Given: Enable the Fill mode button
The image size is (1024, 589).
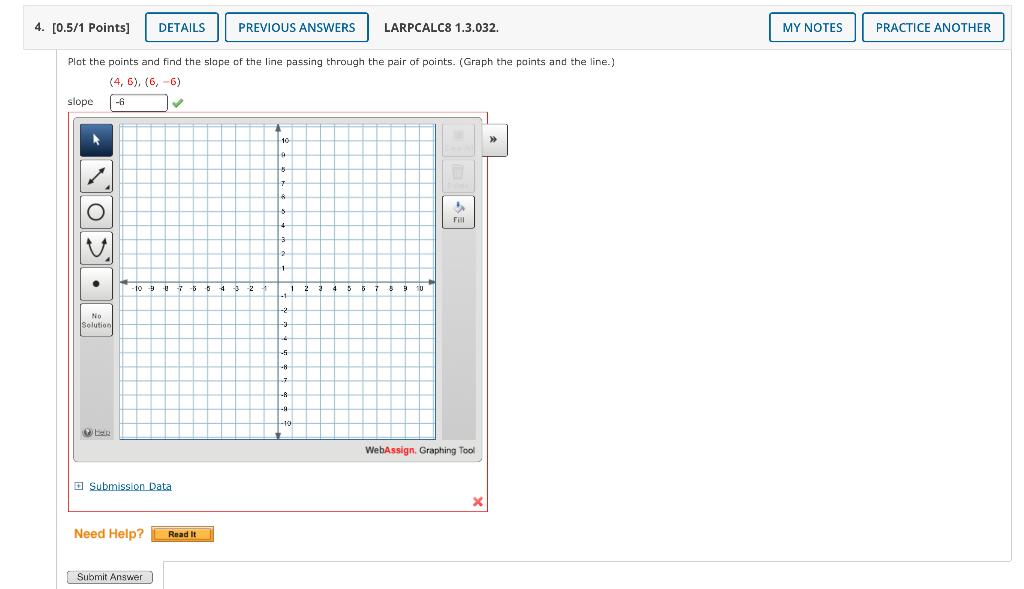Looking at the screenshot, I should tap(458, 211).
